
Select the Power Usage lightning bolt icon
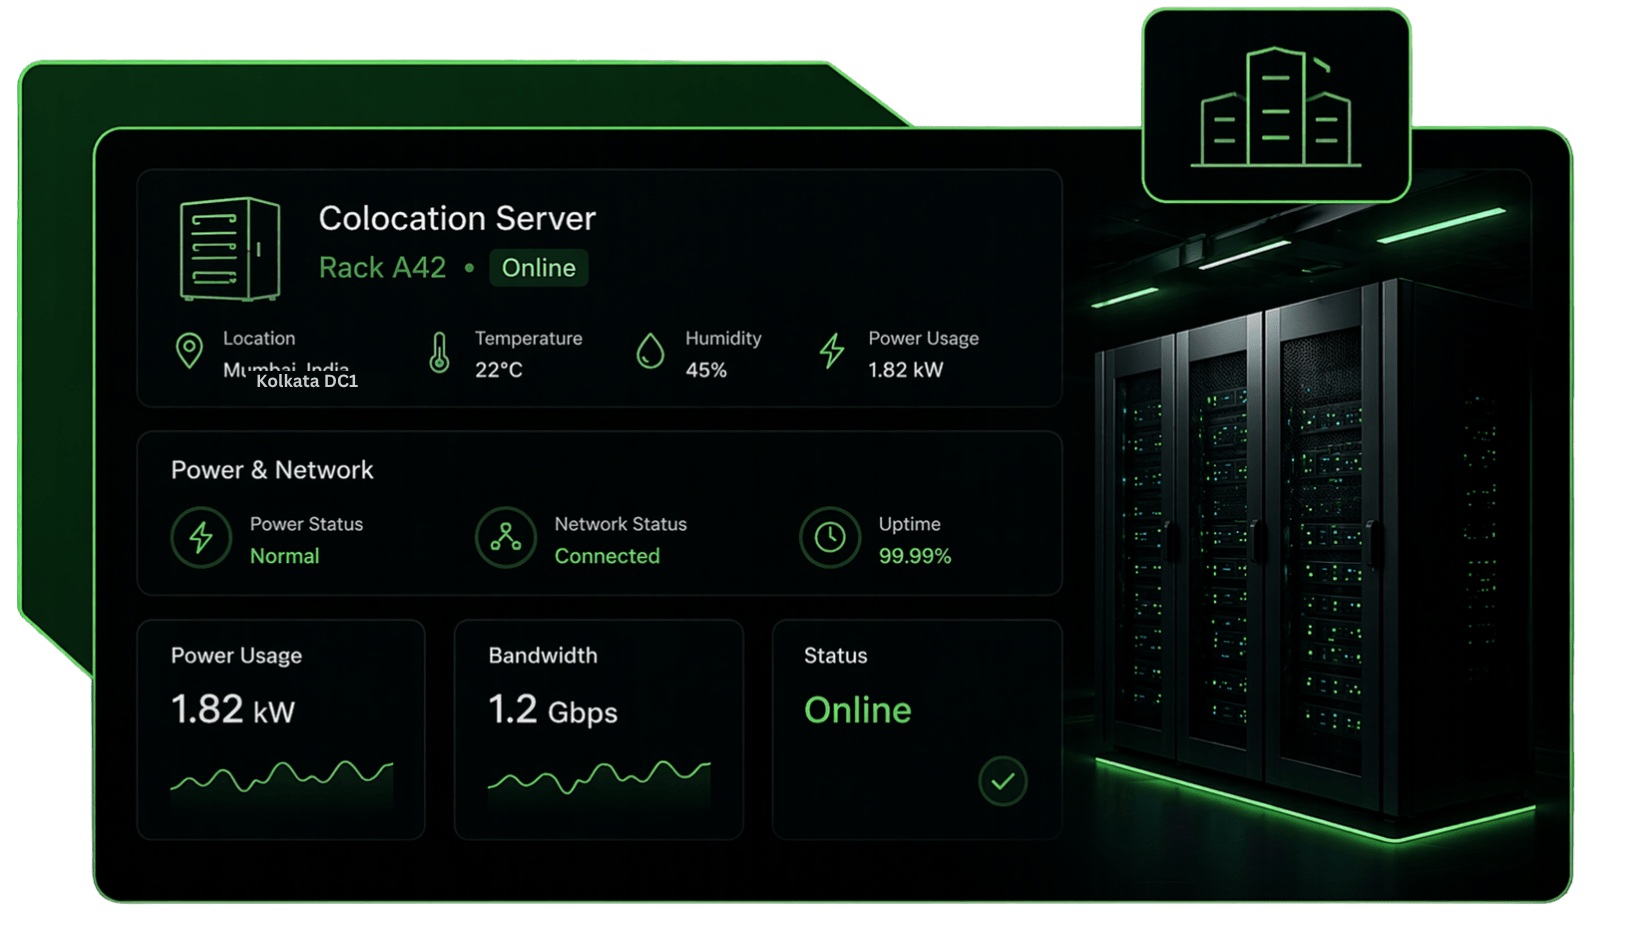[830, 353]
